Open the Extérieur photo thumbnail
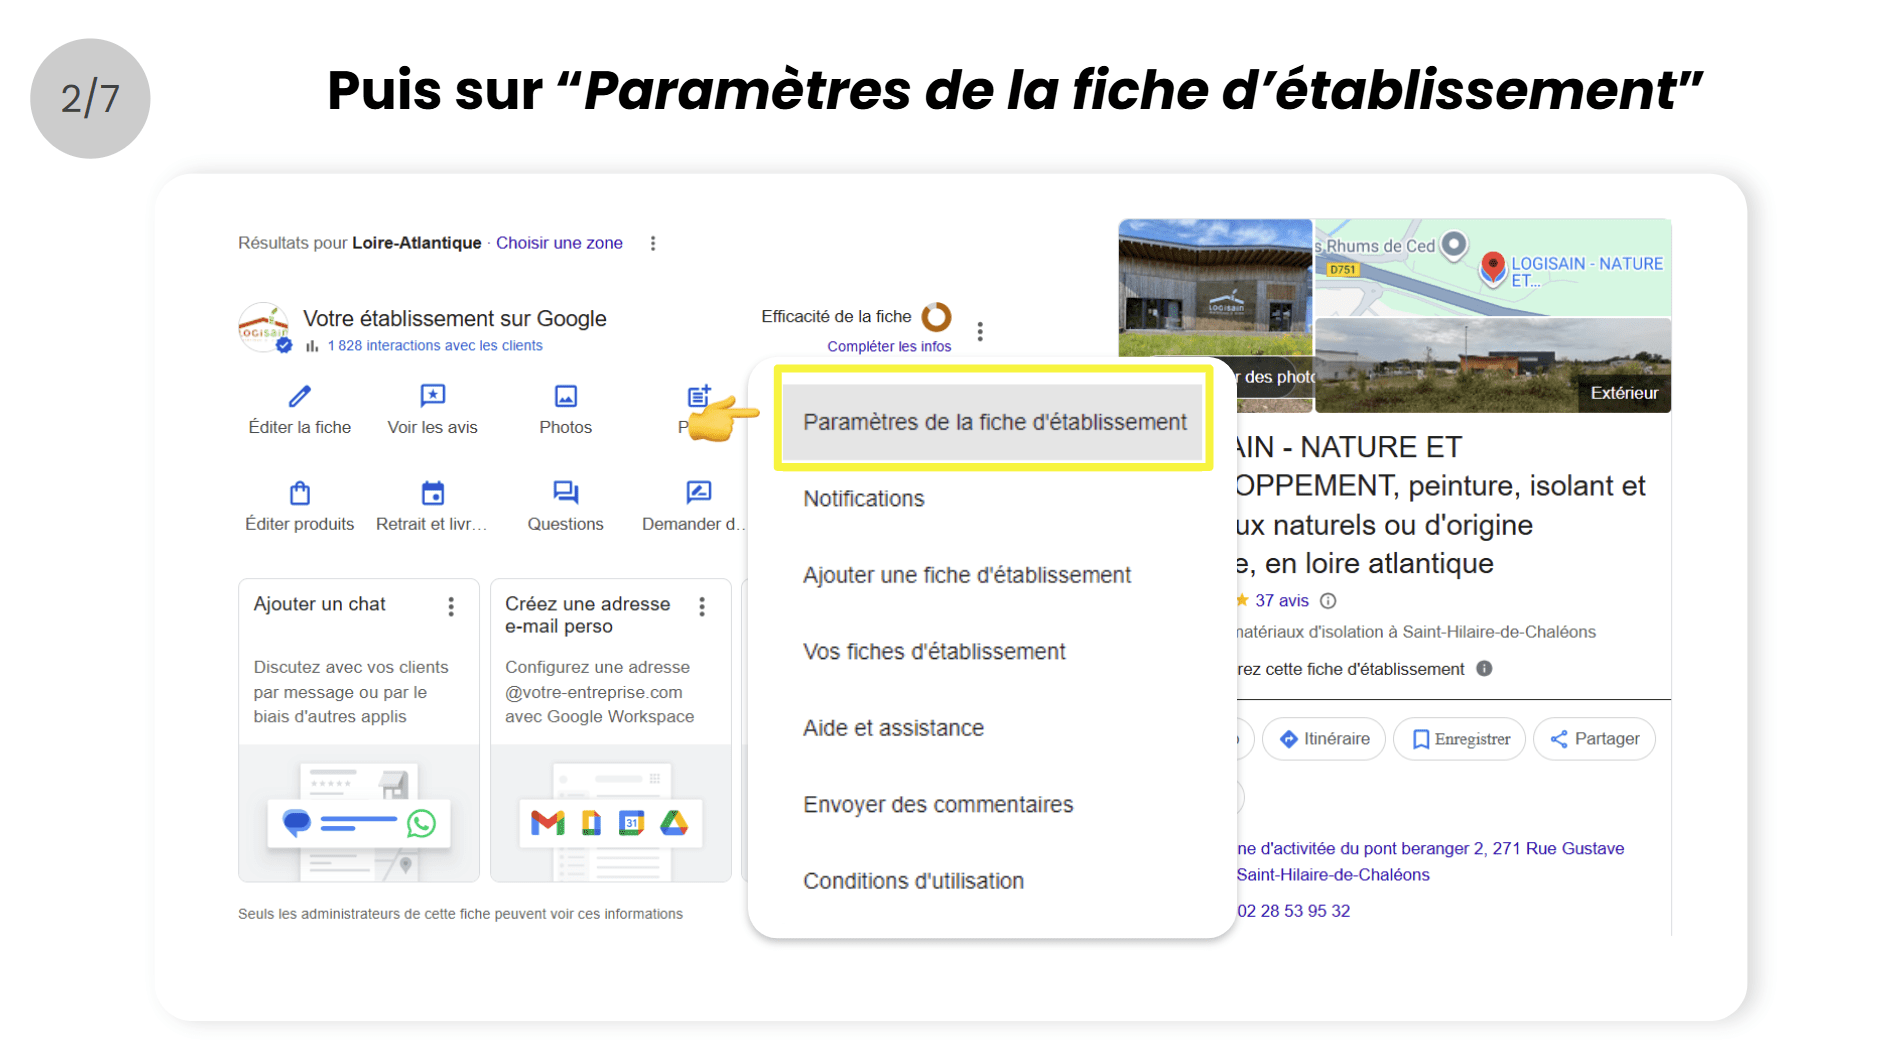This screenshot has height=1061, width=1900. [1492, 365]
